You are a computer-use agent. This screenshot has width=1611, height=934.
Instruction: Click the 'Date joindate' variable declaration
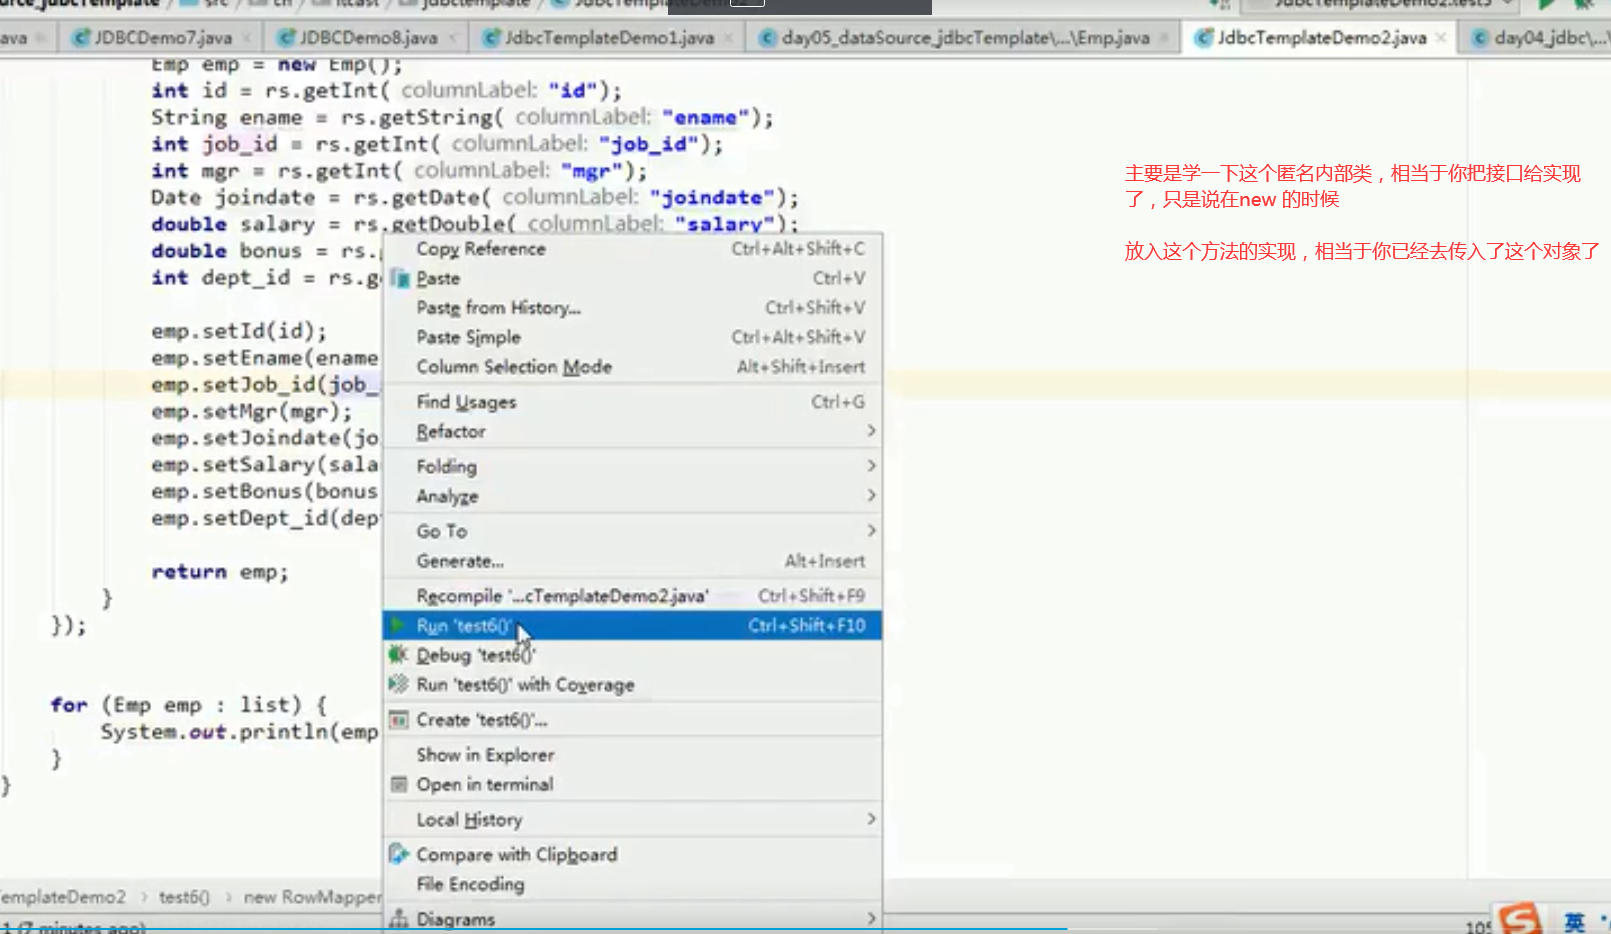(x=233, y=197)
